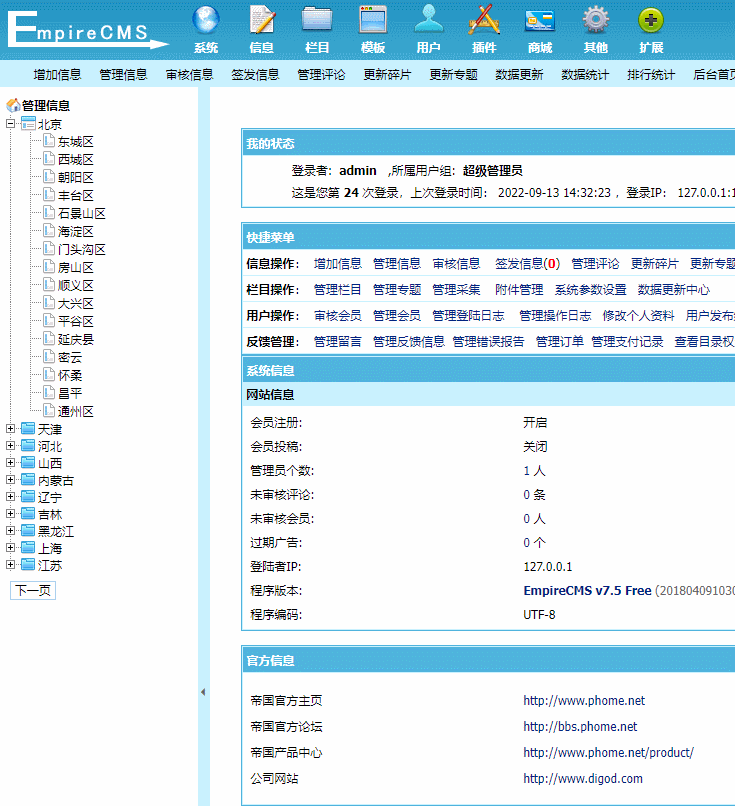735x806 pixels.
Task: Click the home icon beside 管理信息
Action: click(13, 105)
